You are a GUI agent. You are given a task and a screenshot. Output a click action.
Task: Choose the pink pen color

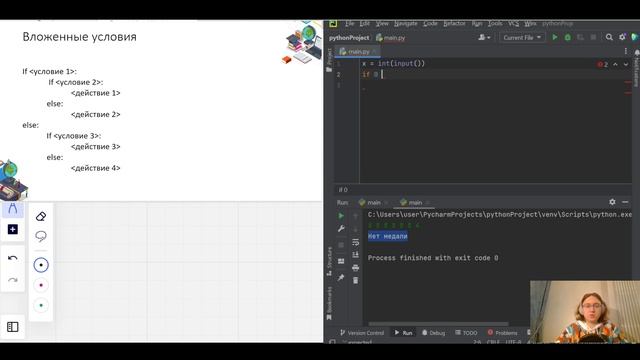click(x=41, y=285)
